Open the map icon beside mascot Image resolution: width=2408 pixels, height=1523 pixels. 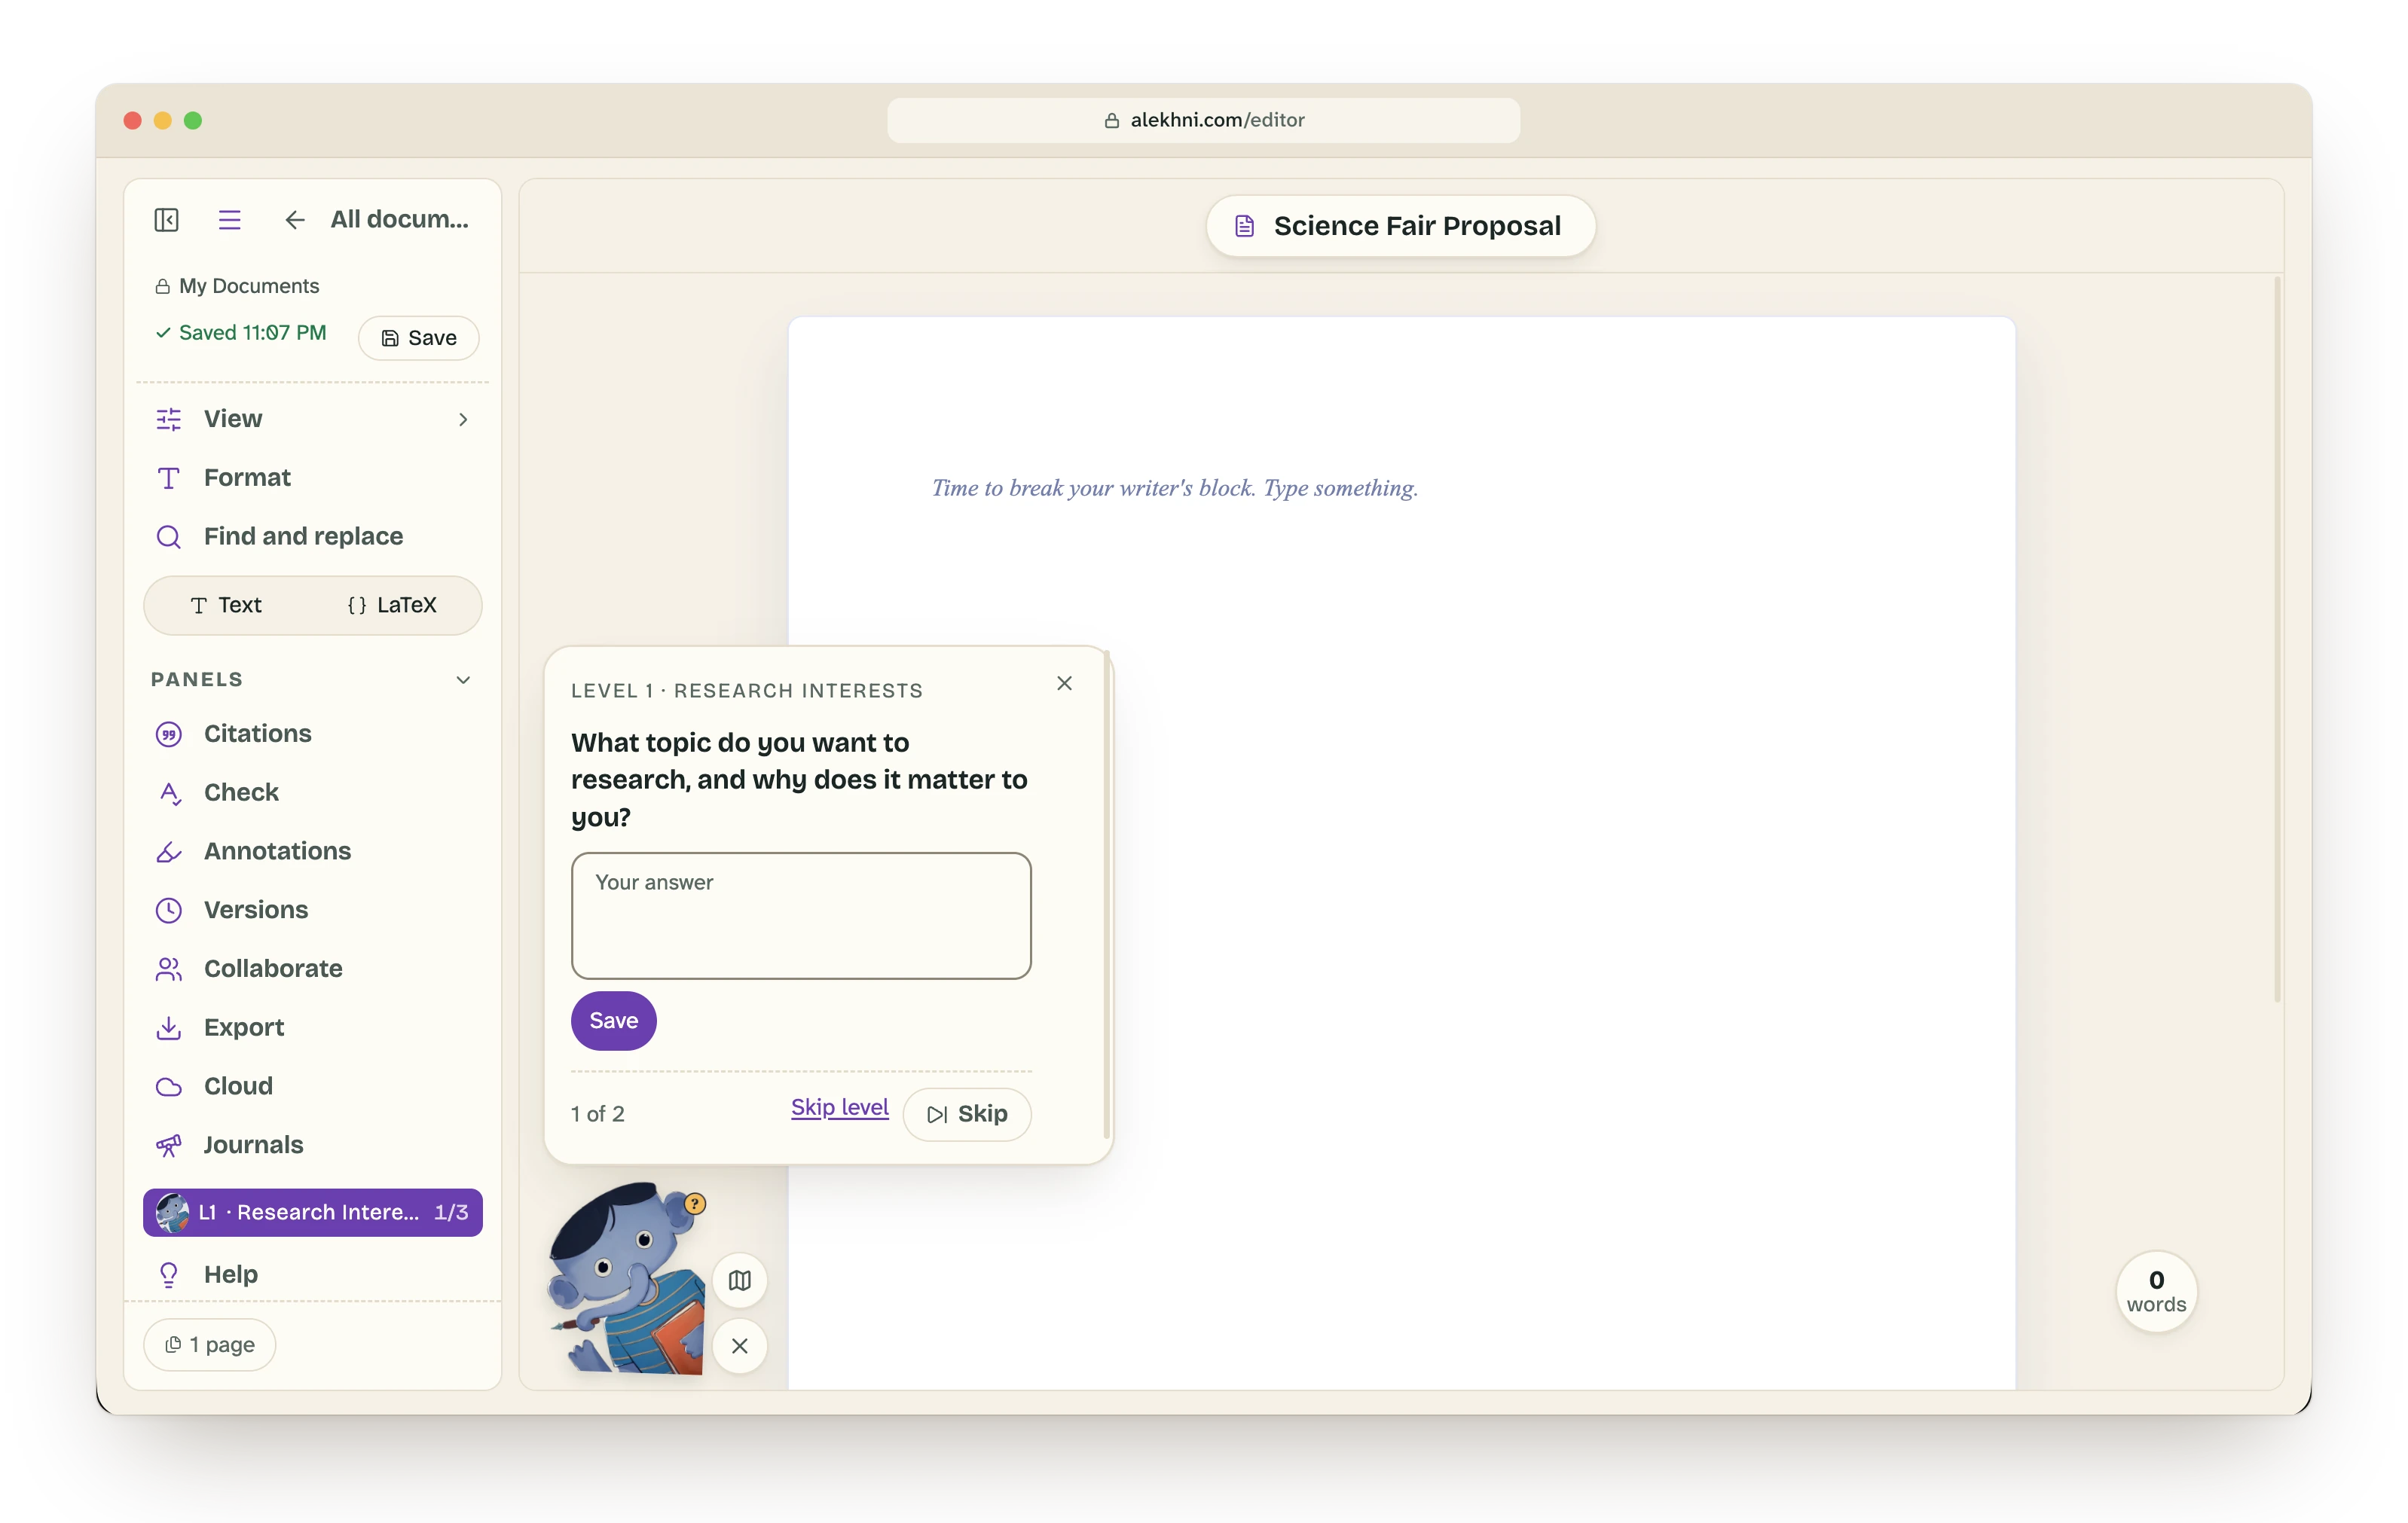click(739, 1281)
